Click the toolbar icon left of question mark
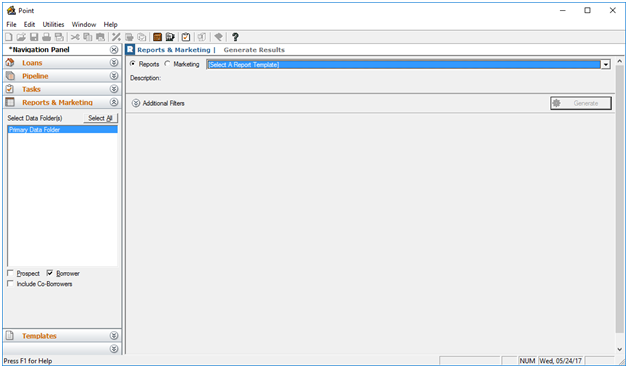Viewport: 628px width, 368px height. (218, 37)
